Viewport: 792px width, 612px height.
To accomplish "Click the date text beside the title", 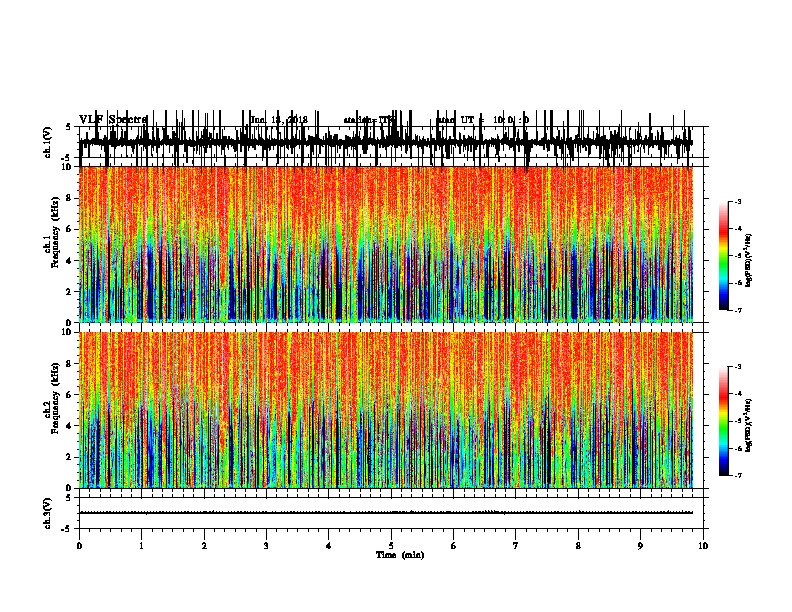I will [x=279, y=120].
